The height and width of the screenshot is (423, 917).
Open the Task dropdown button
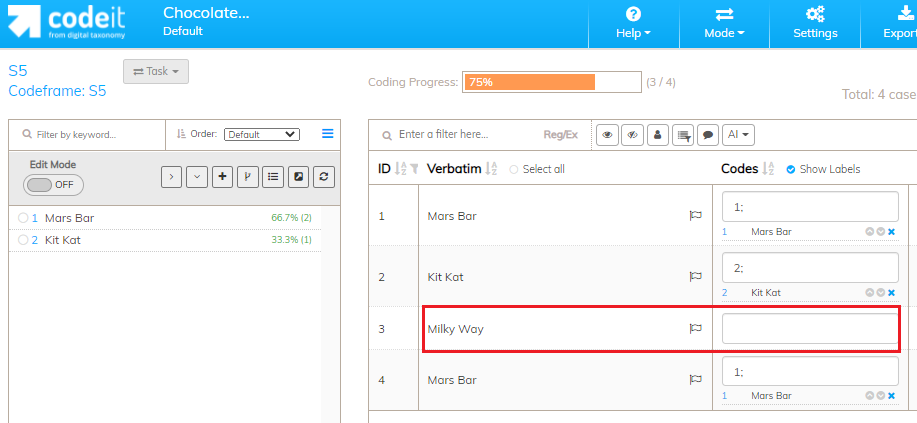pyautogui.click(x=156, y=71)
